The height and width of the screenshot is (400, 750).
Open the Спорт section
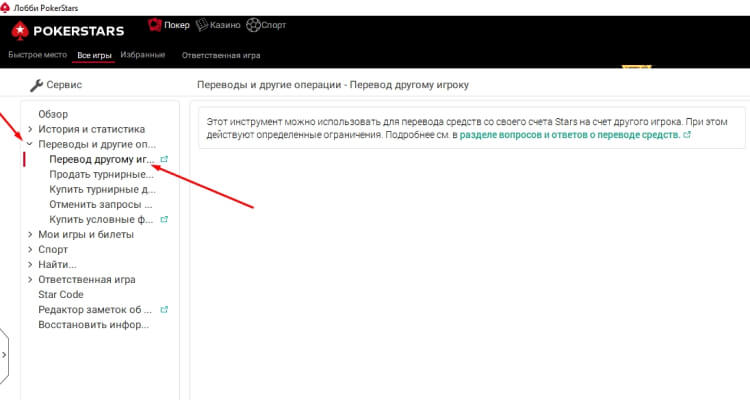[x=274, y=25]
